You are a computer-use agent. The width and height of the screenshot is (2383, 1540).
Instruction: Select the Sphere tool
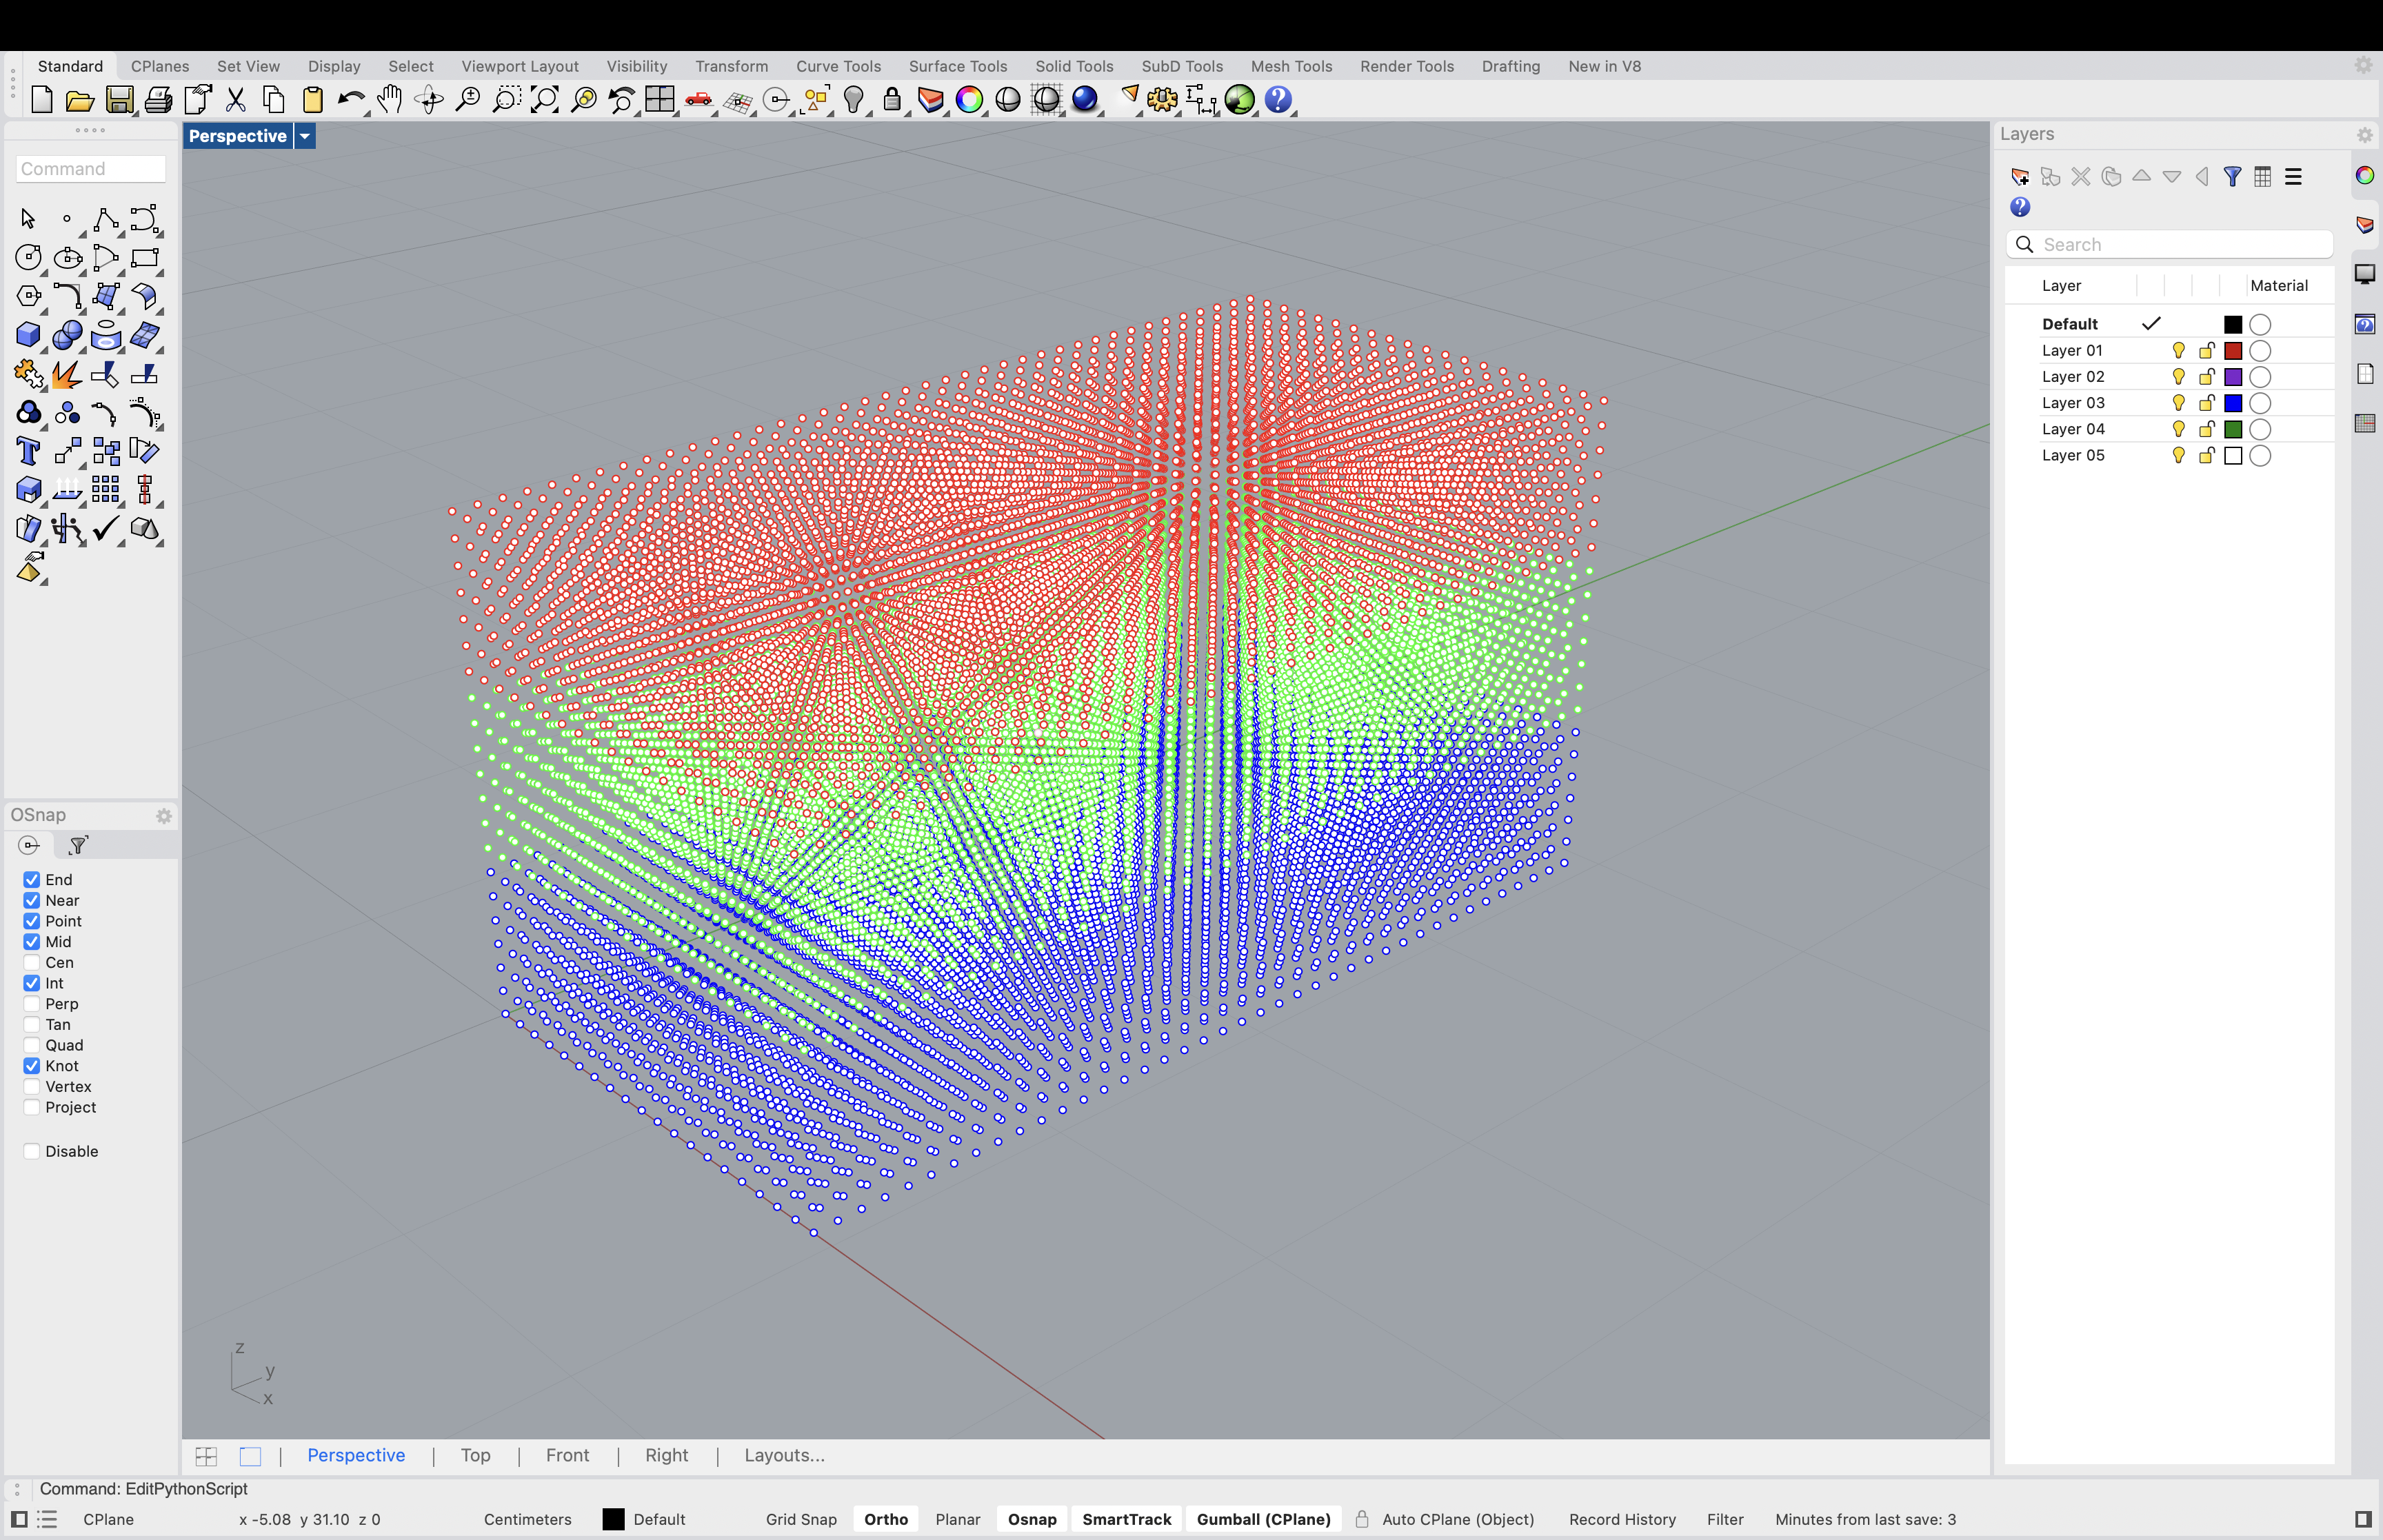coord(68,335)
